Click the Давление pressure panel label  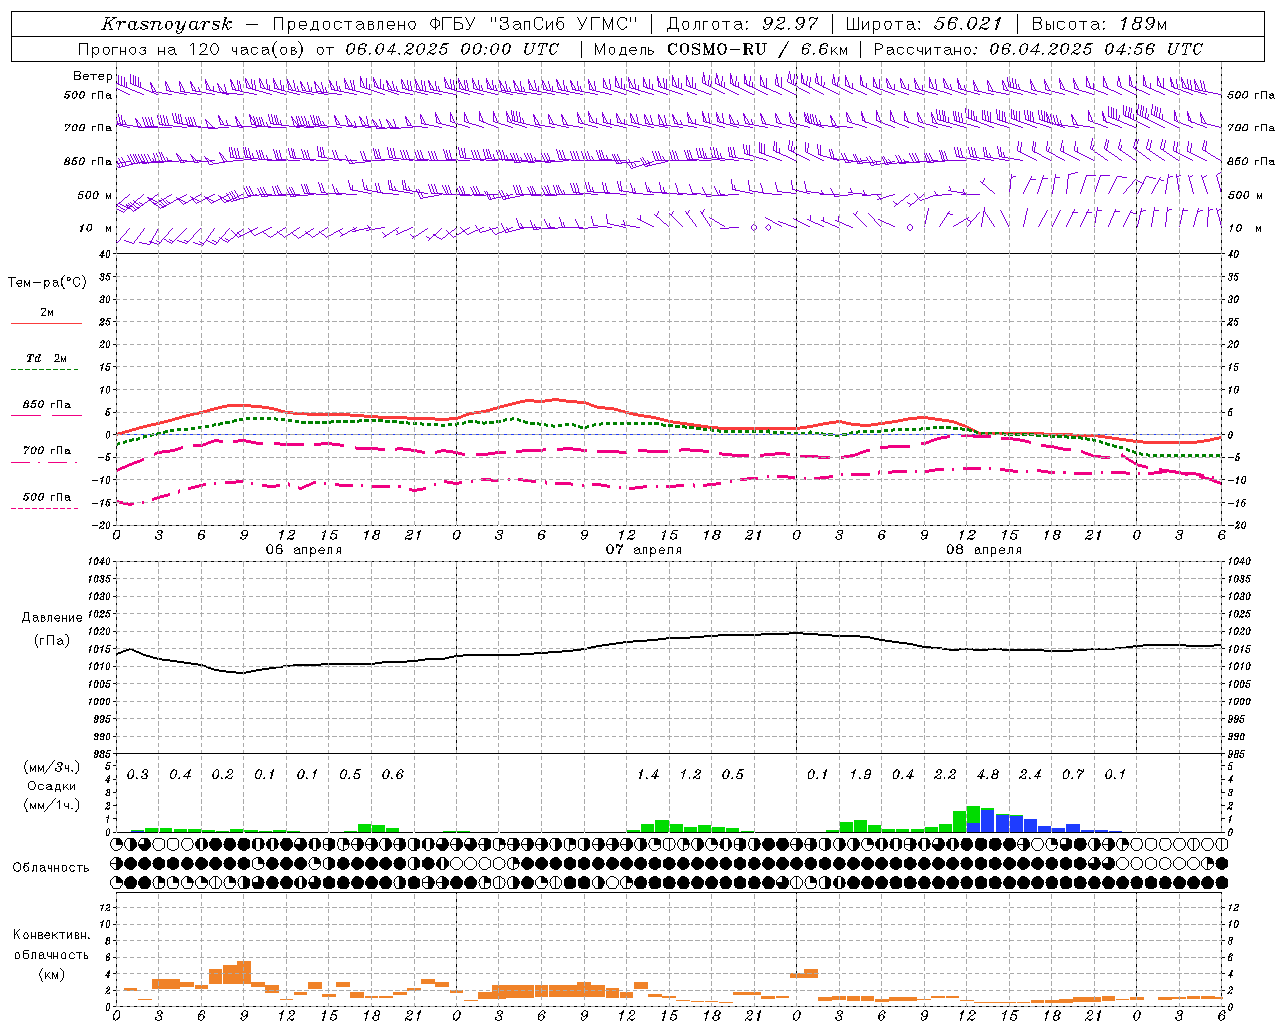[x=52, y=618]
